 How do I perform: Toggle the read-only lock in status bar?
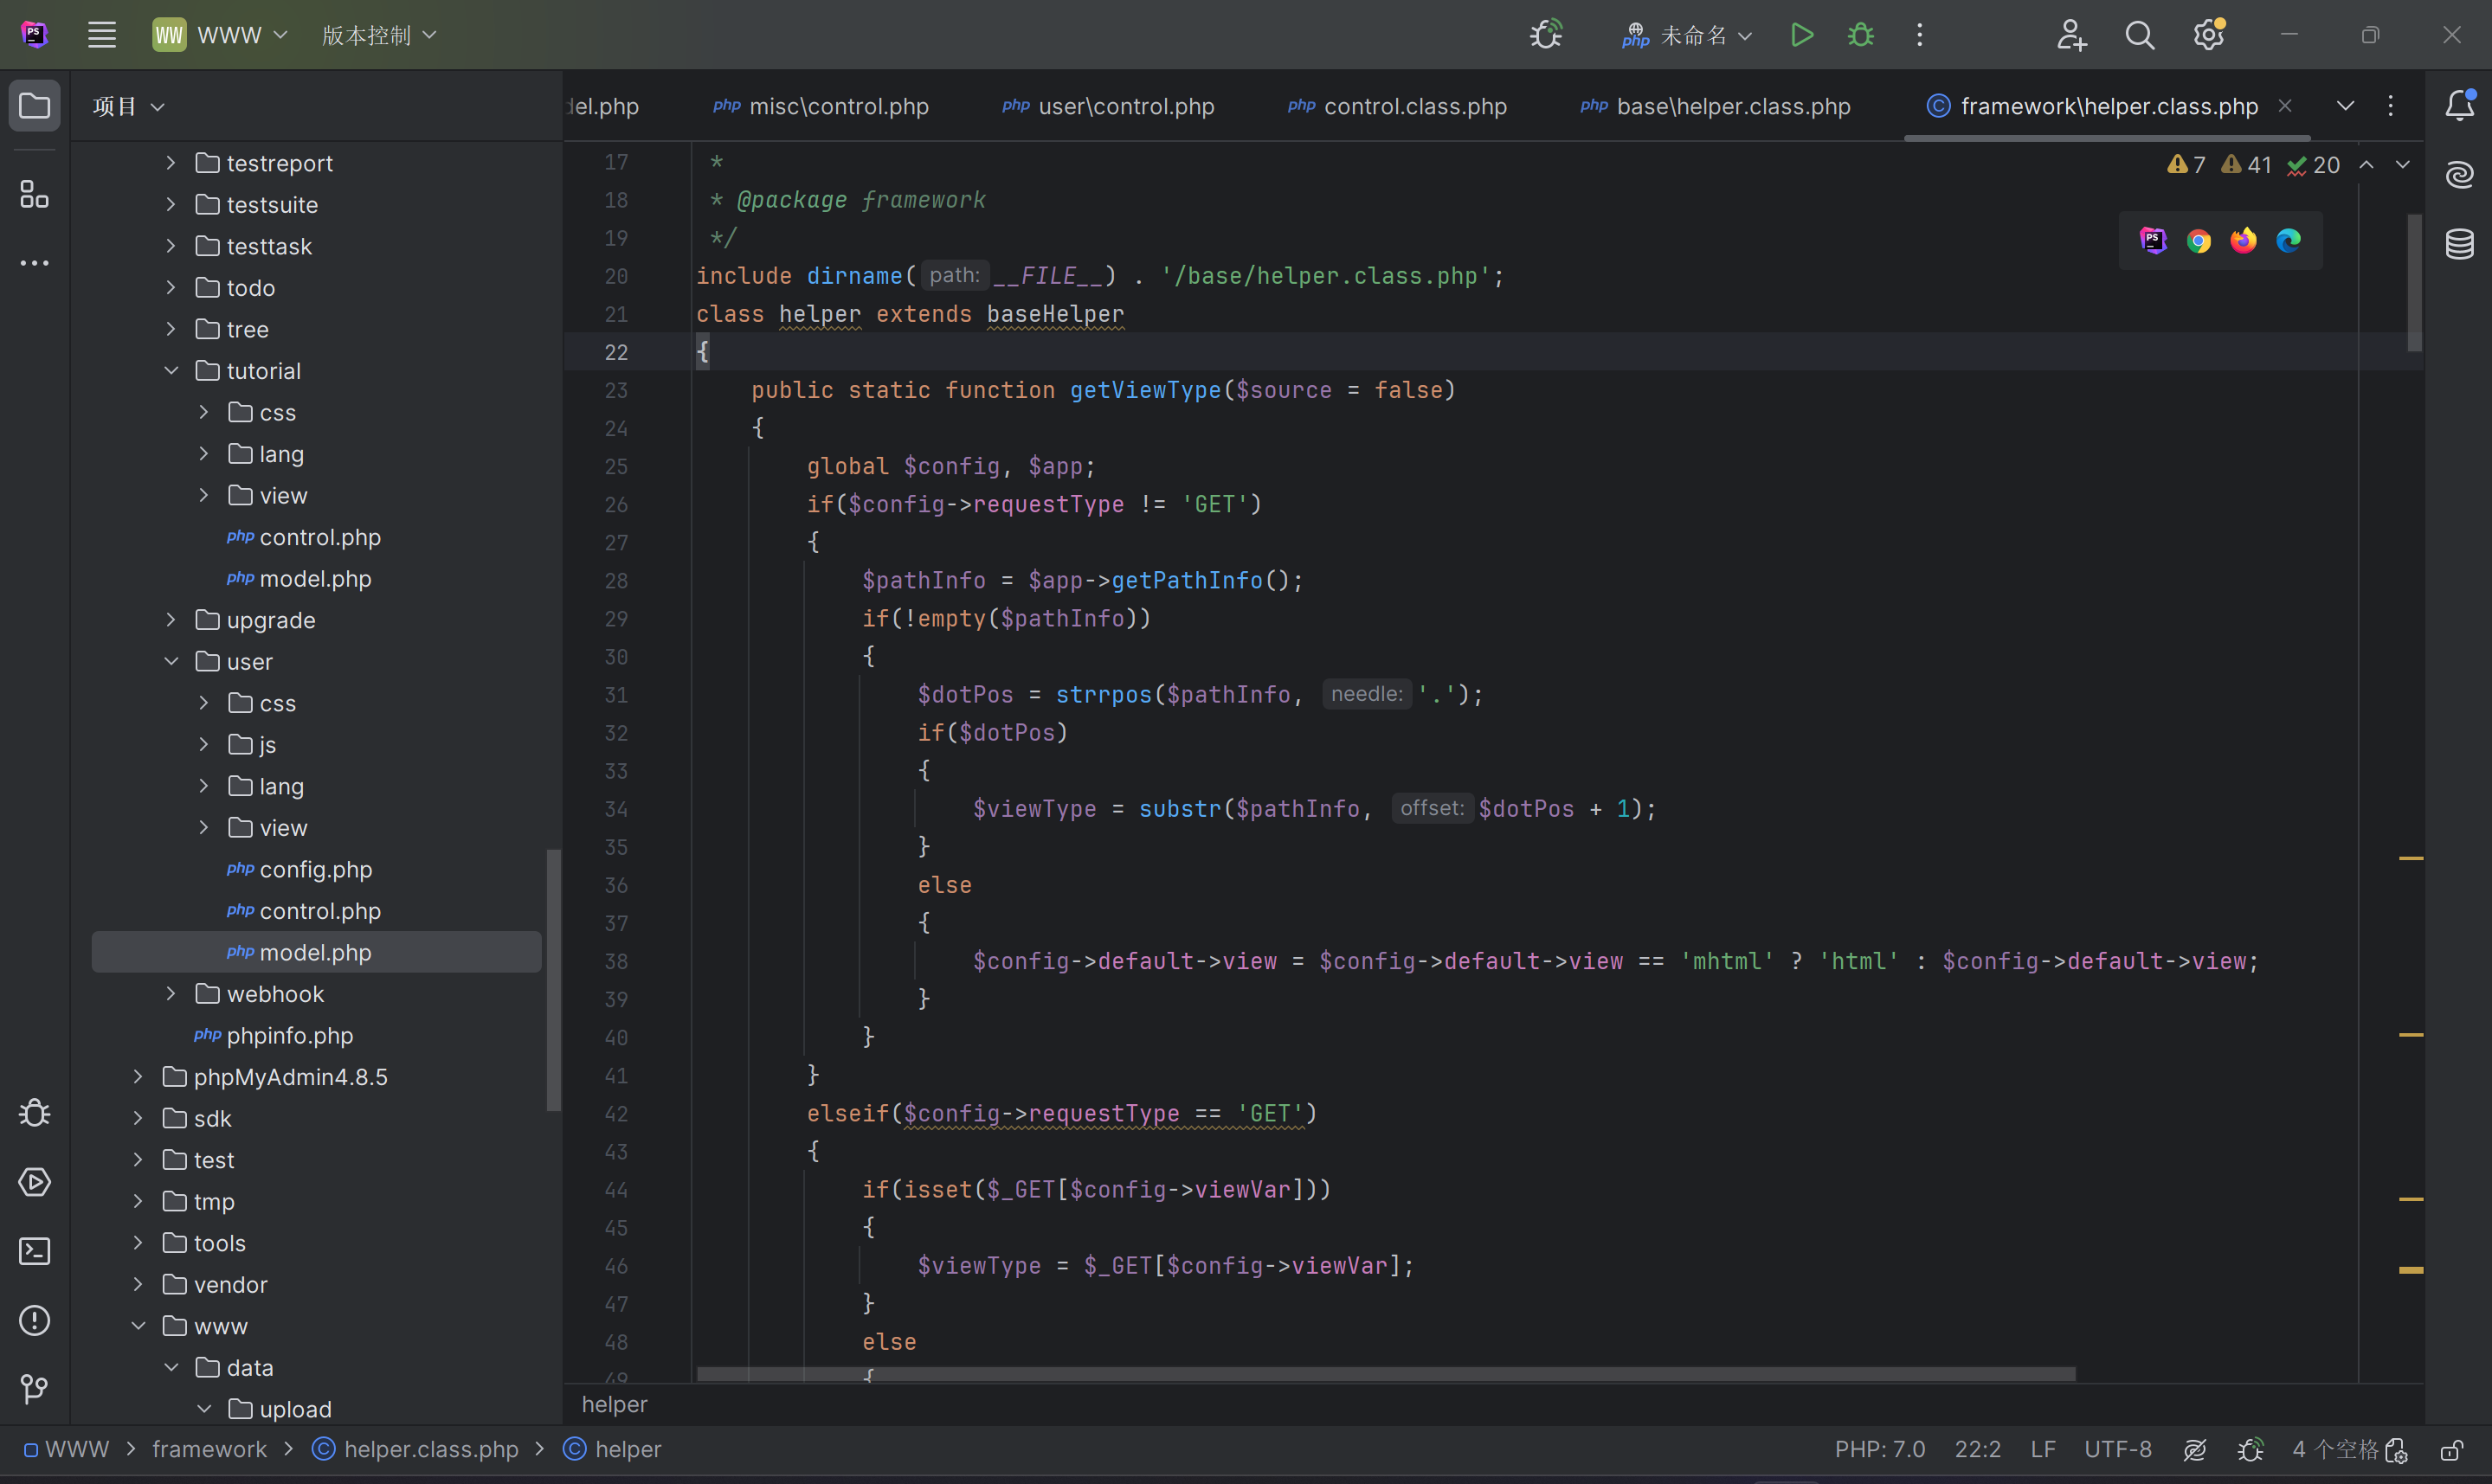pyautogui.click(x=2451, y=1449)
